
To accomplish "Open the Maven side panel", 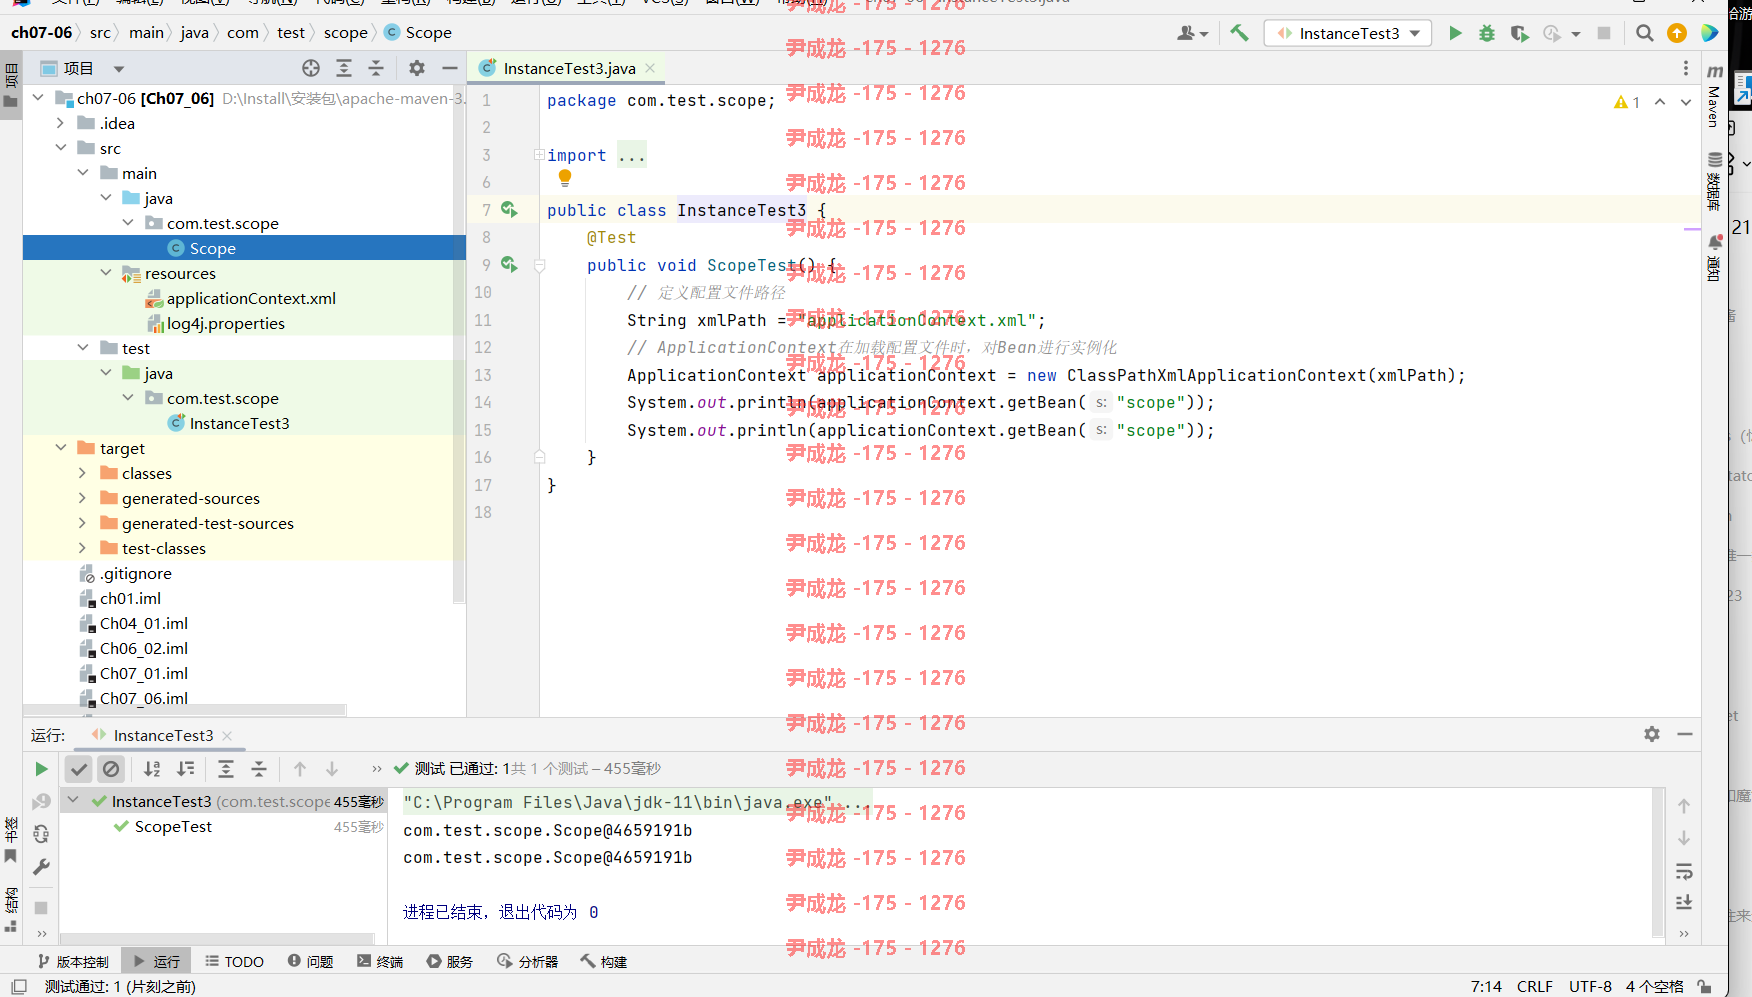I will pyautogui.click(x=1714, y=96).
